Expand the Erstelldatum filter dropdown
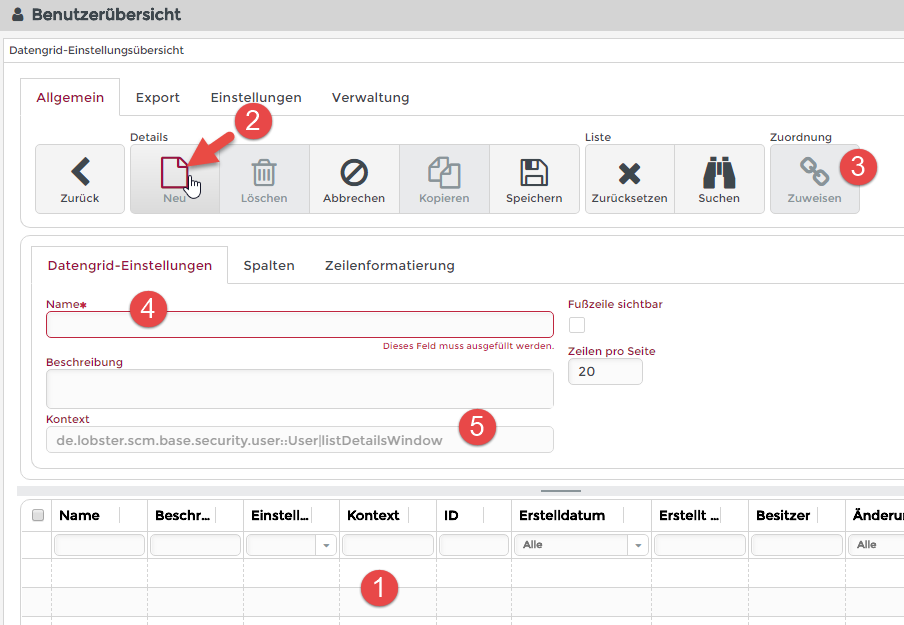The height and width of the screenshot is (625, 904). tap(637, 545)
